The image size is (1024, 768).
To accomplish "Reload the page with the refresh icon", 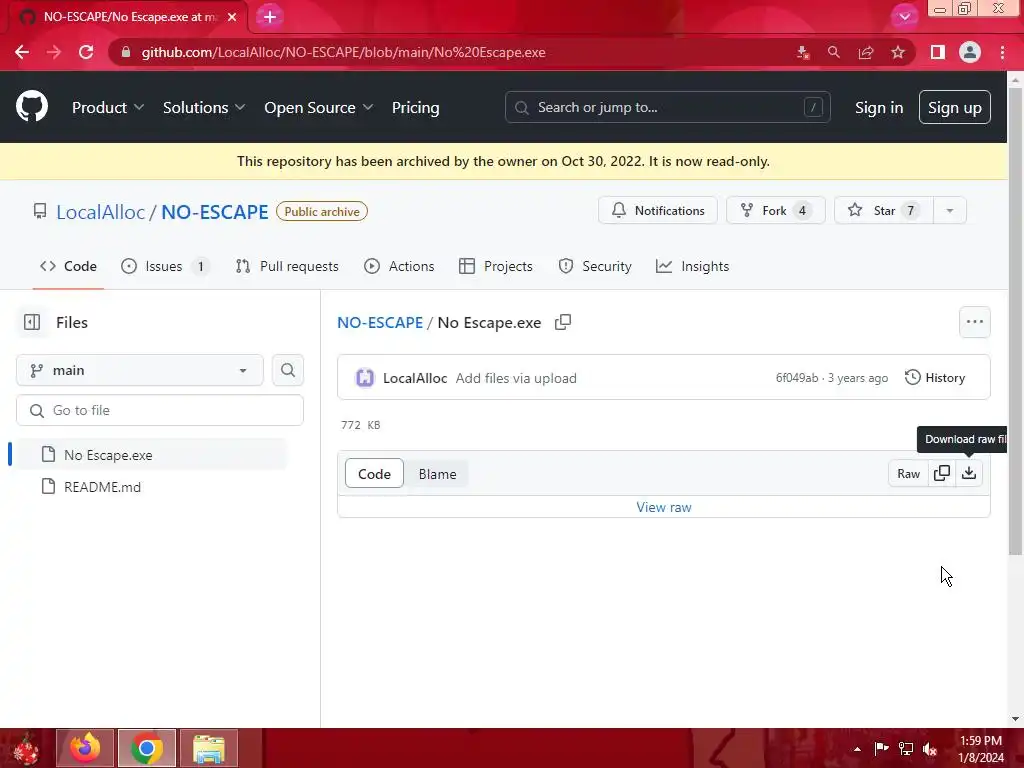I will [x=86, y=52].
